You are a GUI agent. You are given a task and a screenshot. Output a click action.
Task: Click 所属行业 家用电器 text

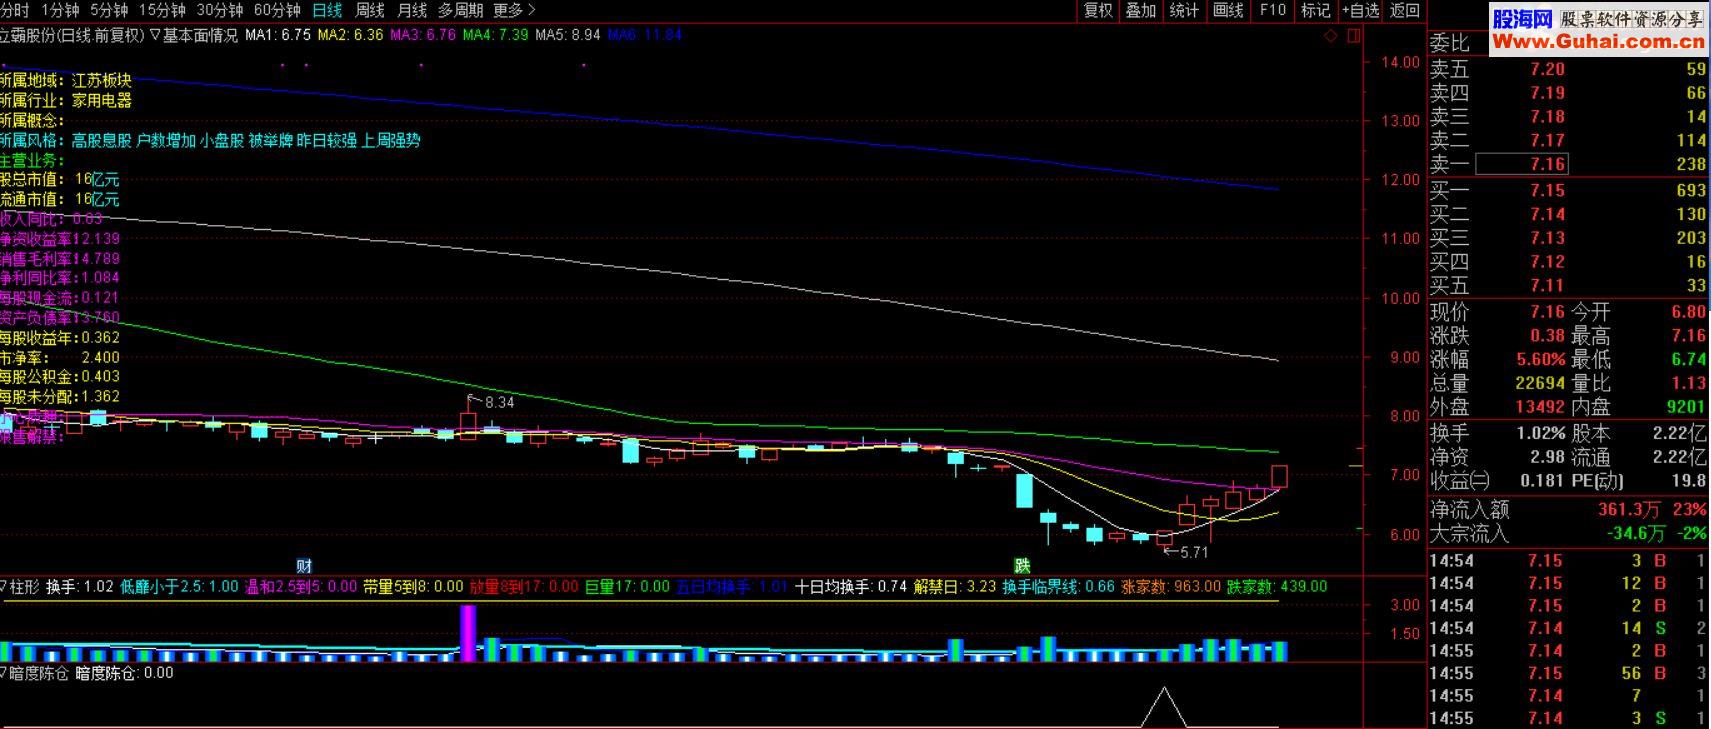point(66,101)
